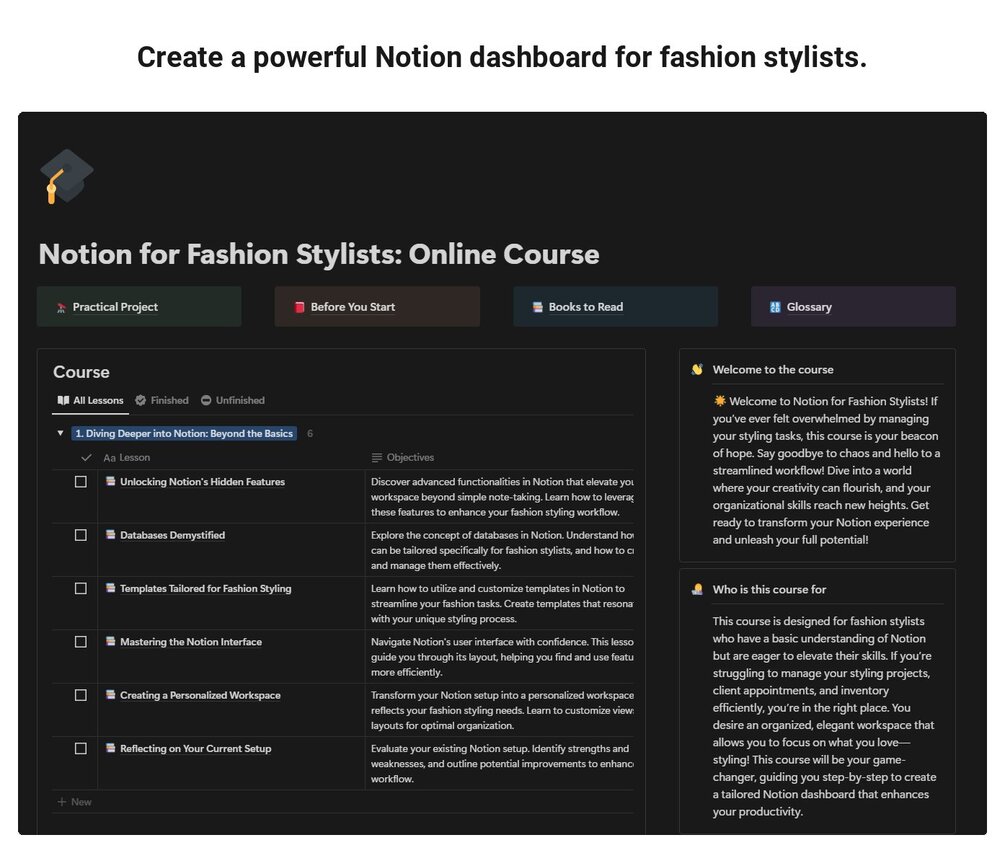
Task: Click objectives cell starting Evaluate your existing Notion setup
Action: pyautogui.click(x=499, y=764)
